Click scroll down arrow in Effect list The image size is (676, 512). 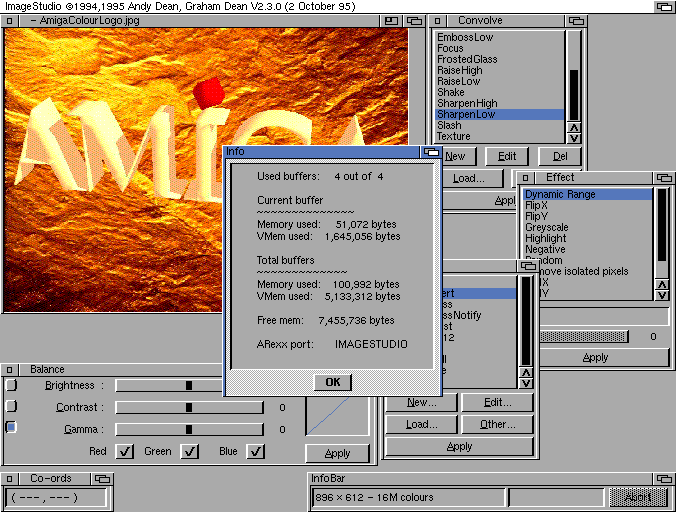click(x=662, y=295)
